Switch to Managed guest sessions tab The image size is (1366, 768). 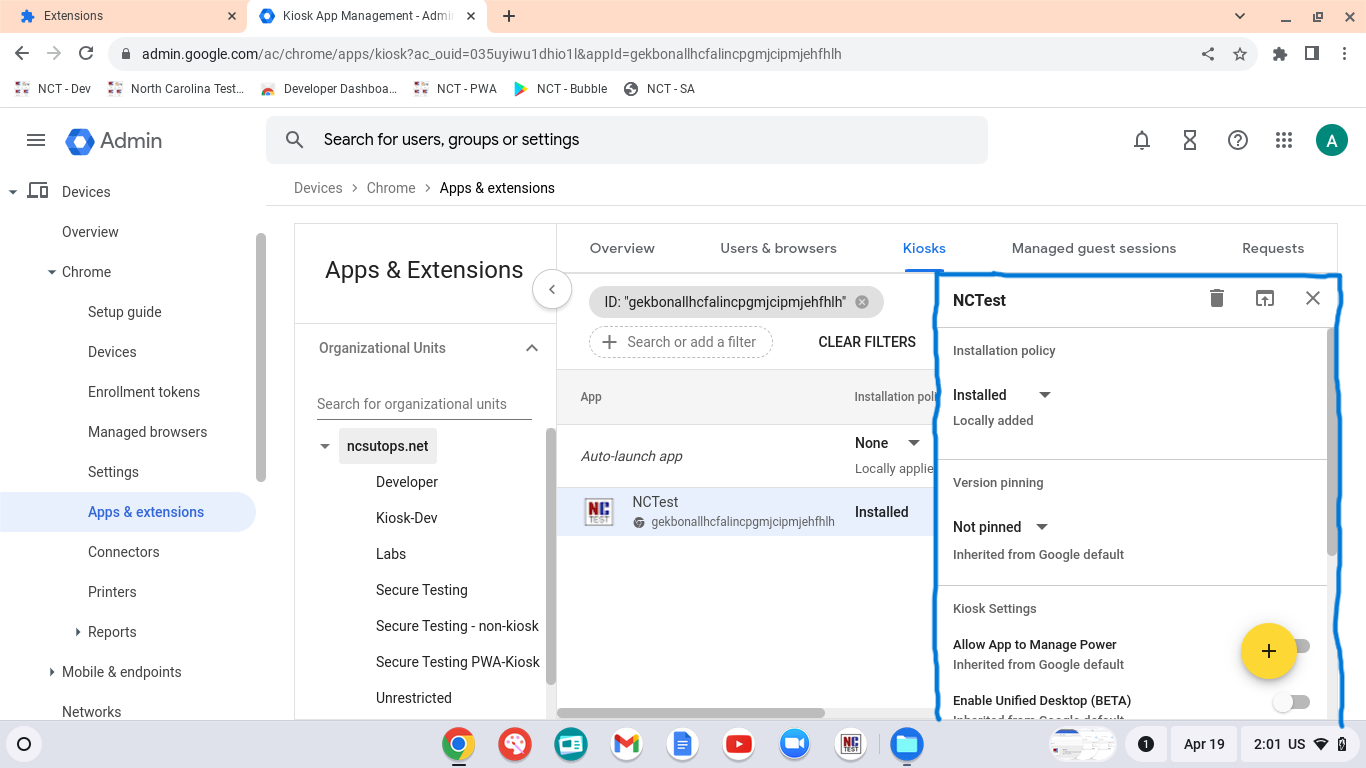[x=1094, y=248]
